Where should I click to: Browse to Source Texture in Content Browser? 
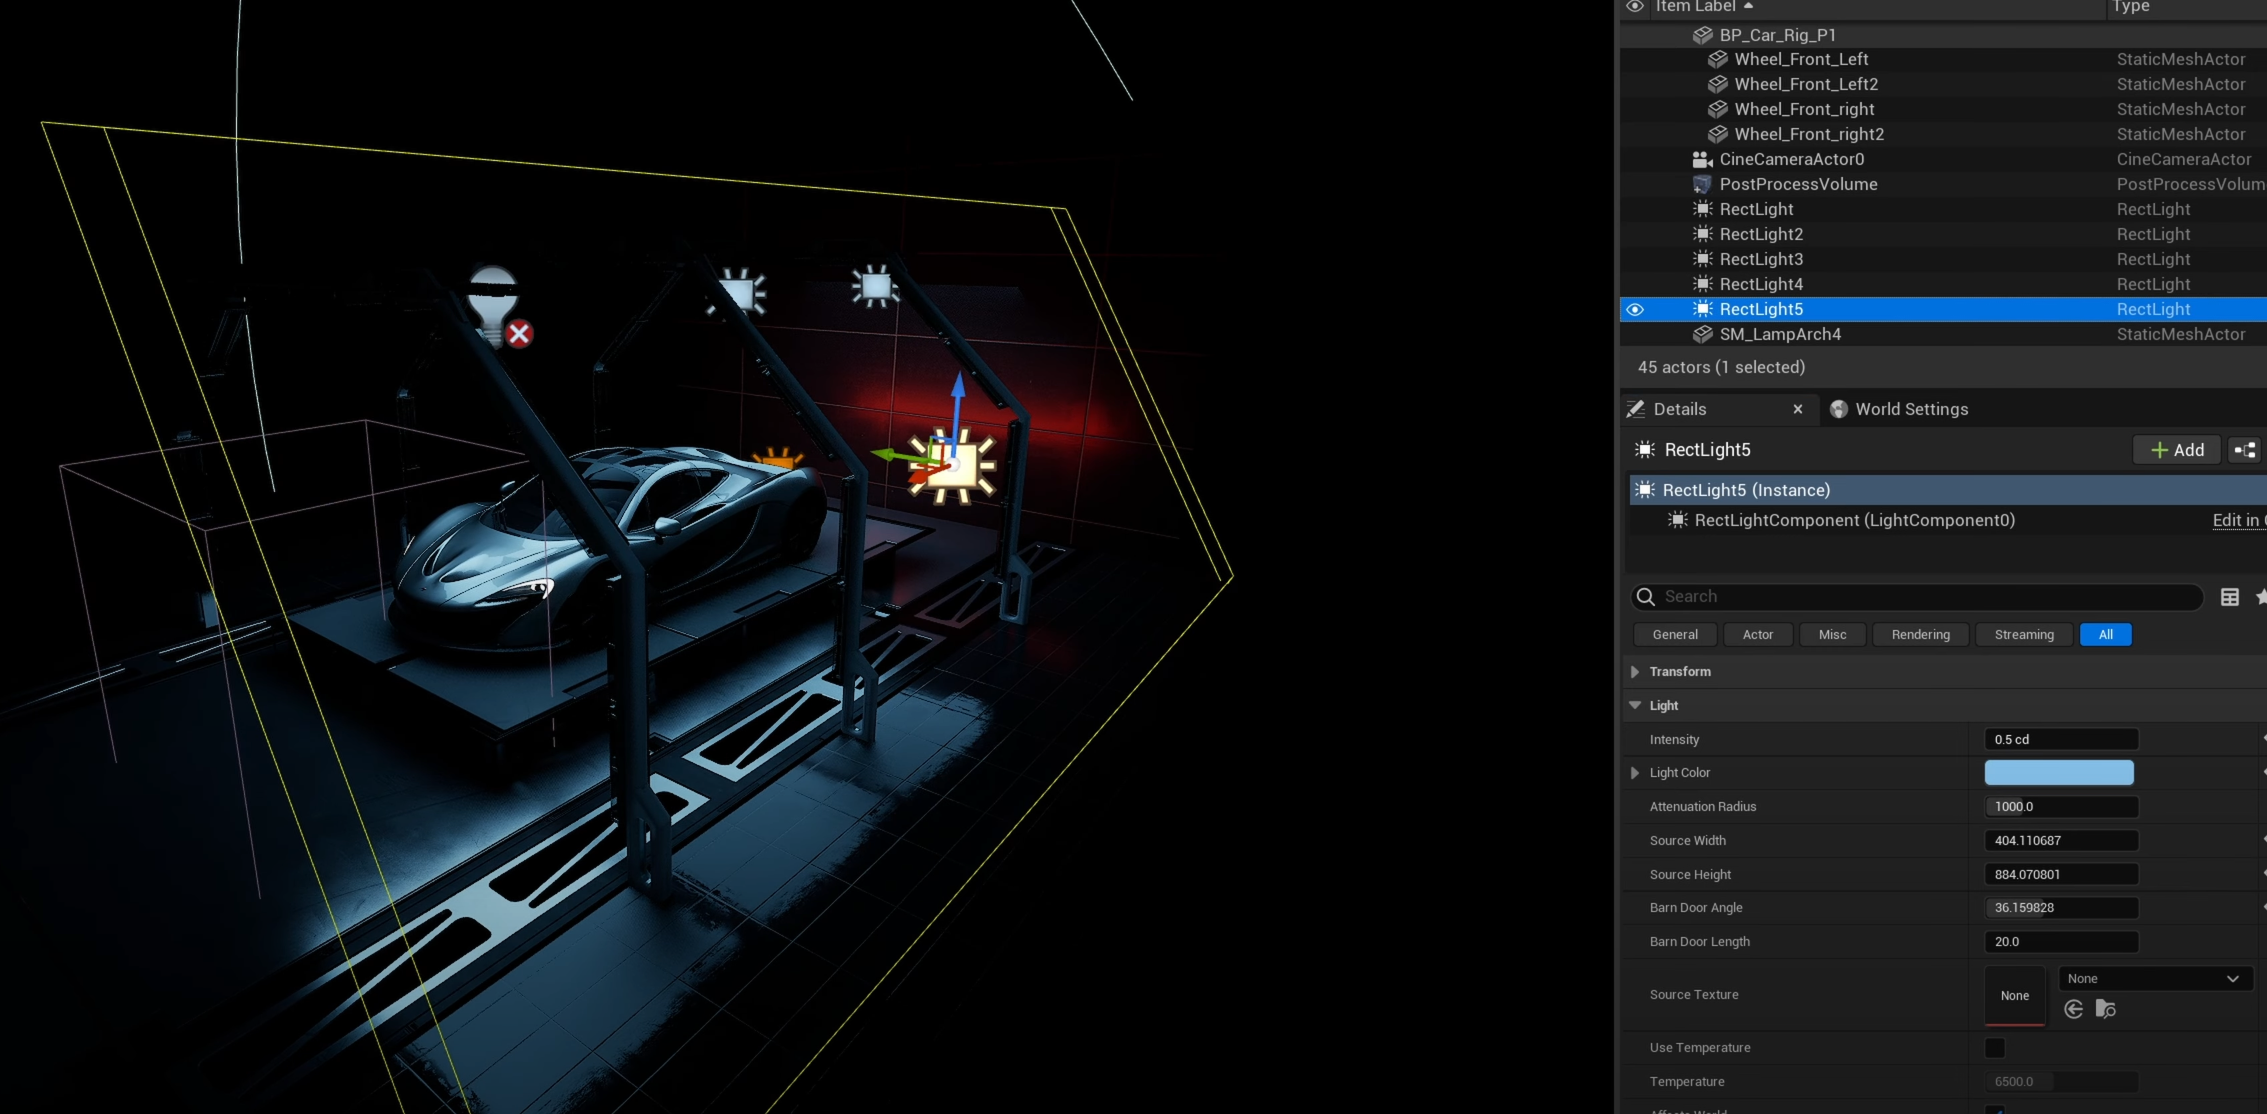pyautogui.click(x=2105, y=1009)
